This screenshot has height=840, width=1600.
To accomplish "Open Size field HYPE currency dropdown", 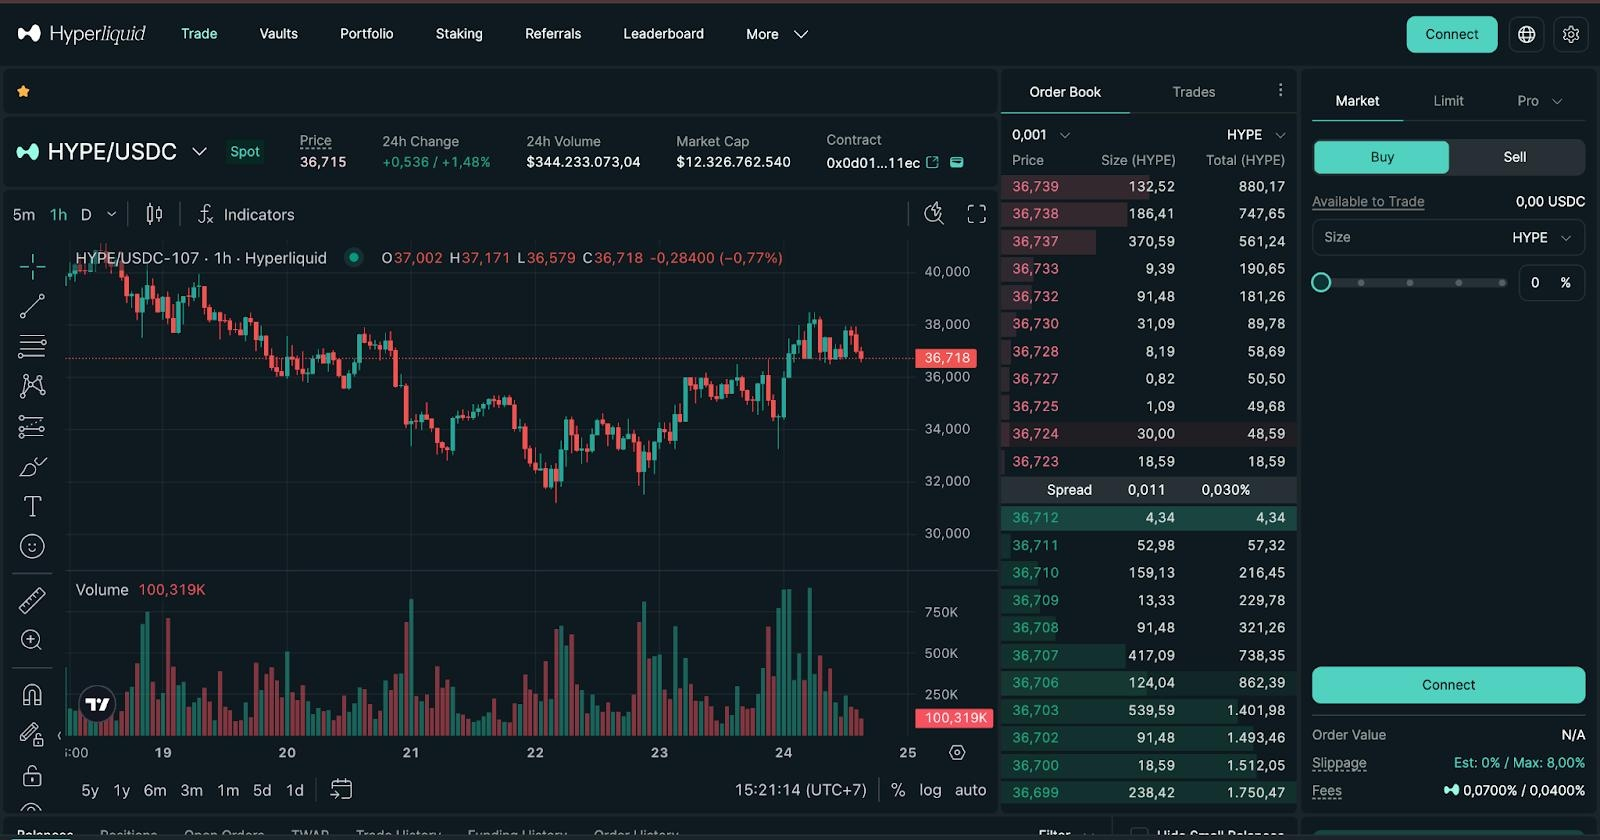I will (1541, 237).
